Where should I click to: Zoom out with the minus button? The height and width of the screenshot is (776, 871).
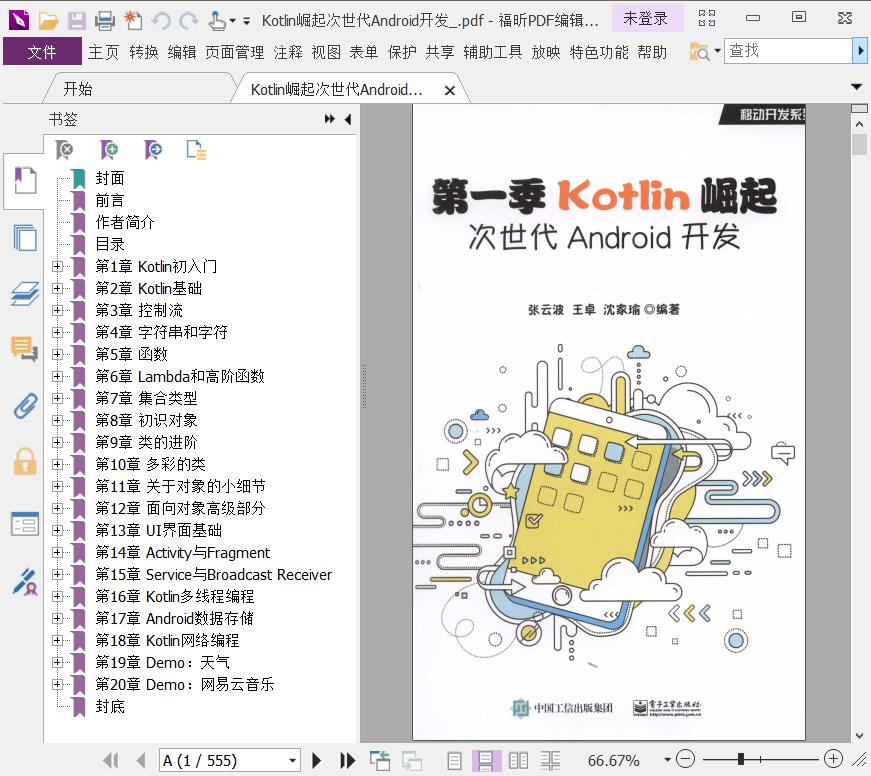tap(685, 759)
